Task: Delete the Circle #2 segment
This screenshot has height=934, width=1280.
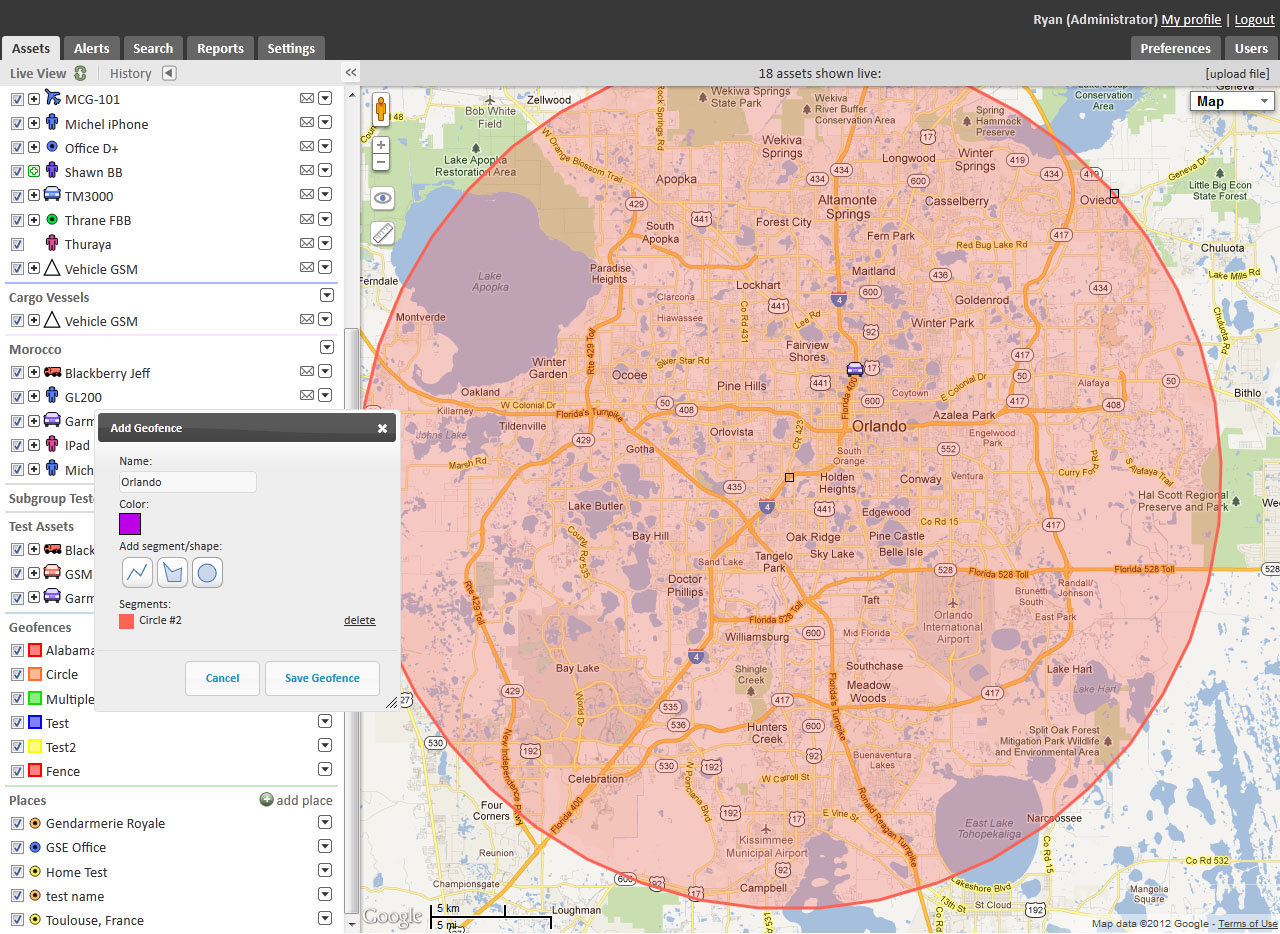Action: click(359, 620)
